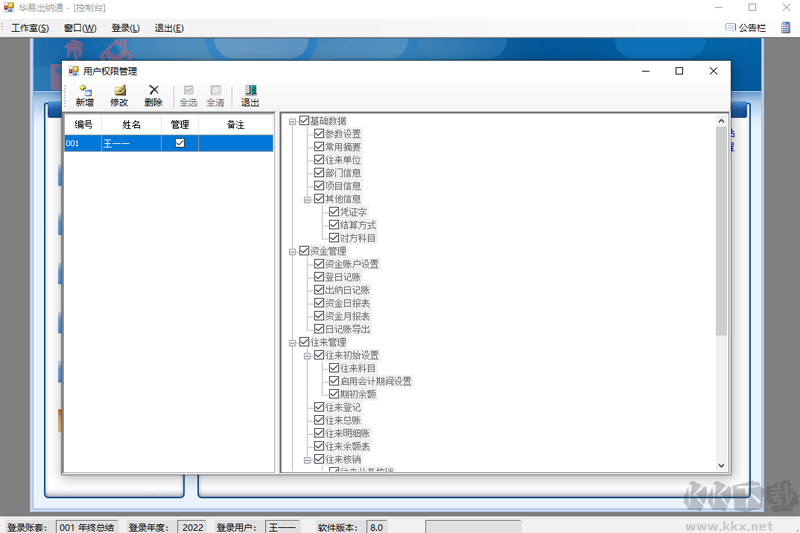Collapse the 资金管理 tree node

(x=292, y=251)
